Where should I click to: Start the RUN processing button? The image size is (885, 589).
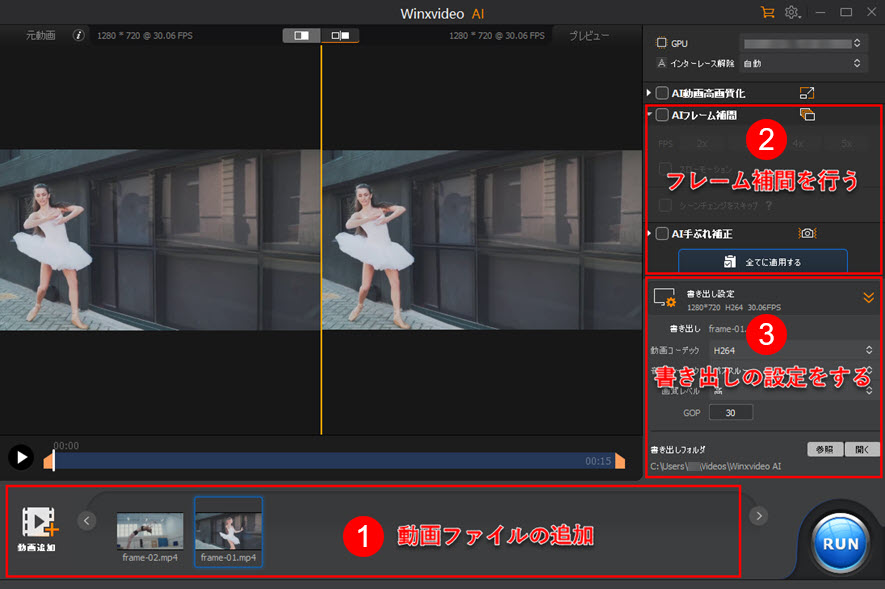[840, 543]
